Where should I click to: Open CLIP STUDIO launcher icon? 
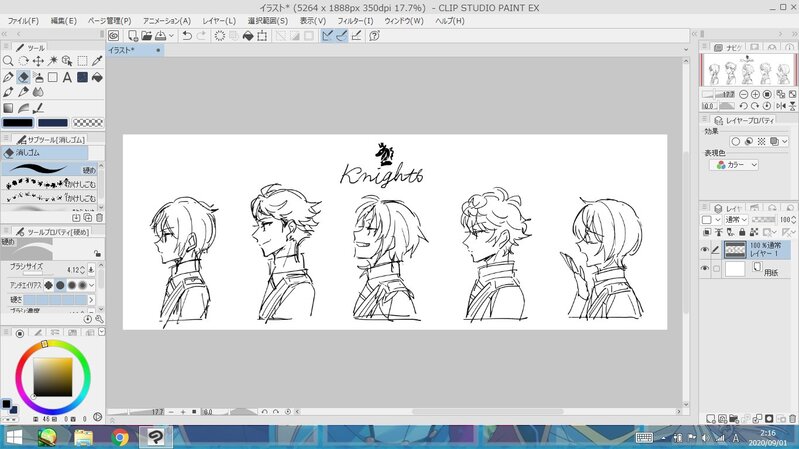tap(114, 36)
